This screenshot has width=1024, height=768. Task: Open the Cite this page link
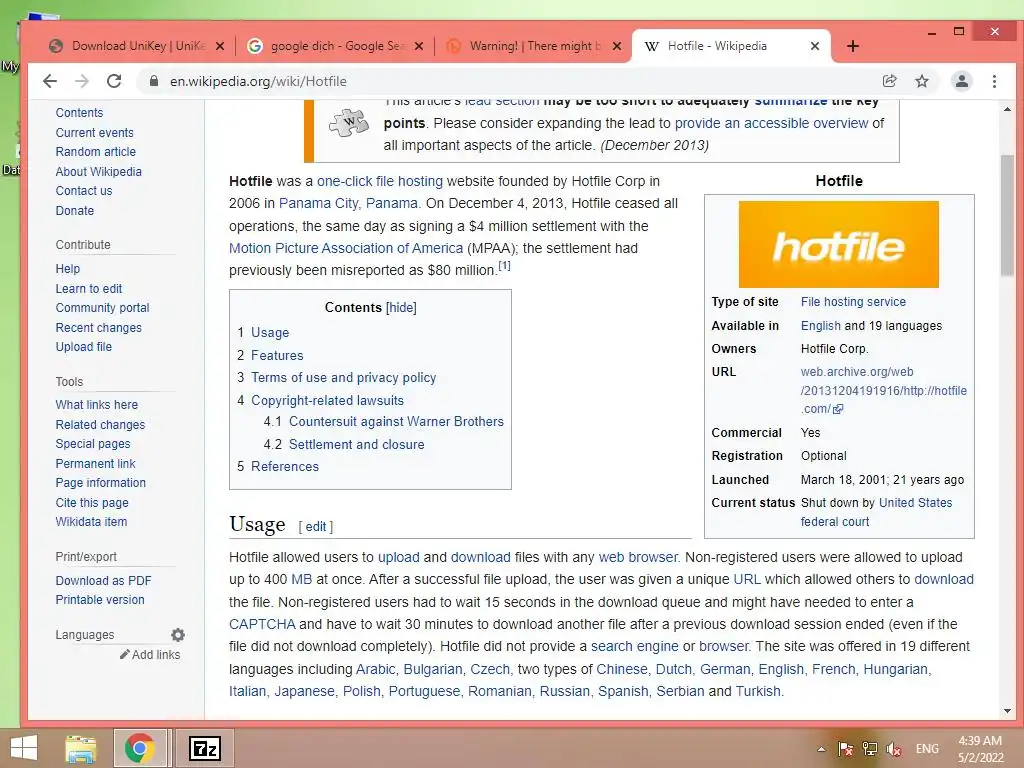coord(91,502)
